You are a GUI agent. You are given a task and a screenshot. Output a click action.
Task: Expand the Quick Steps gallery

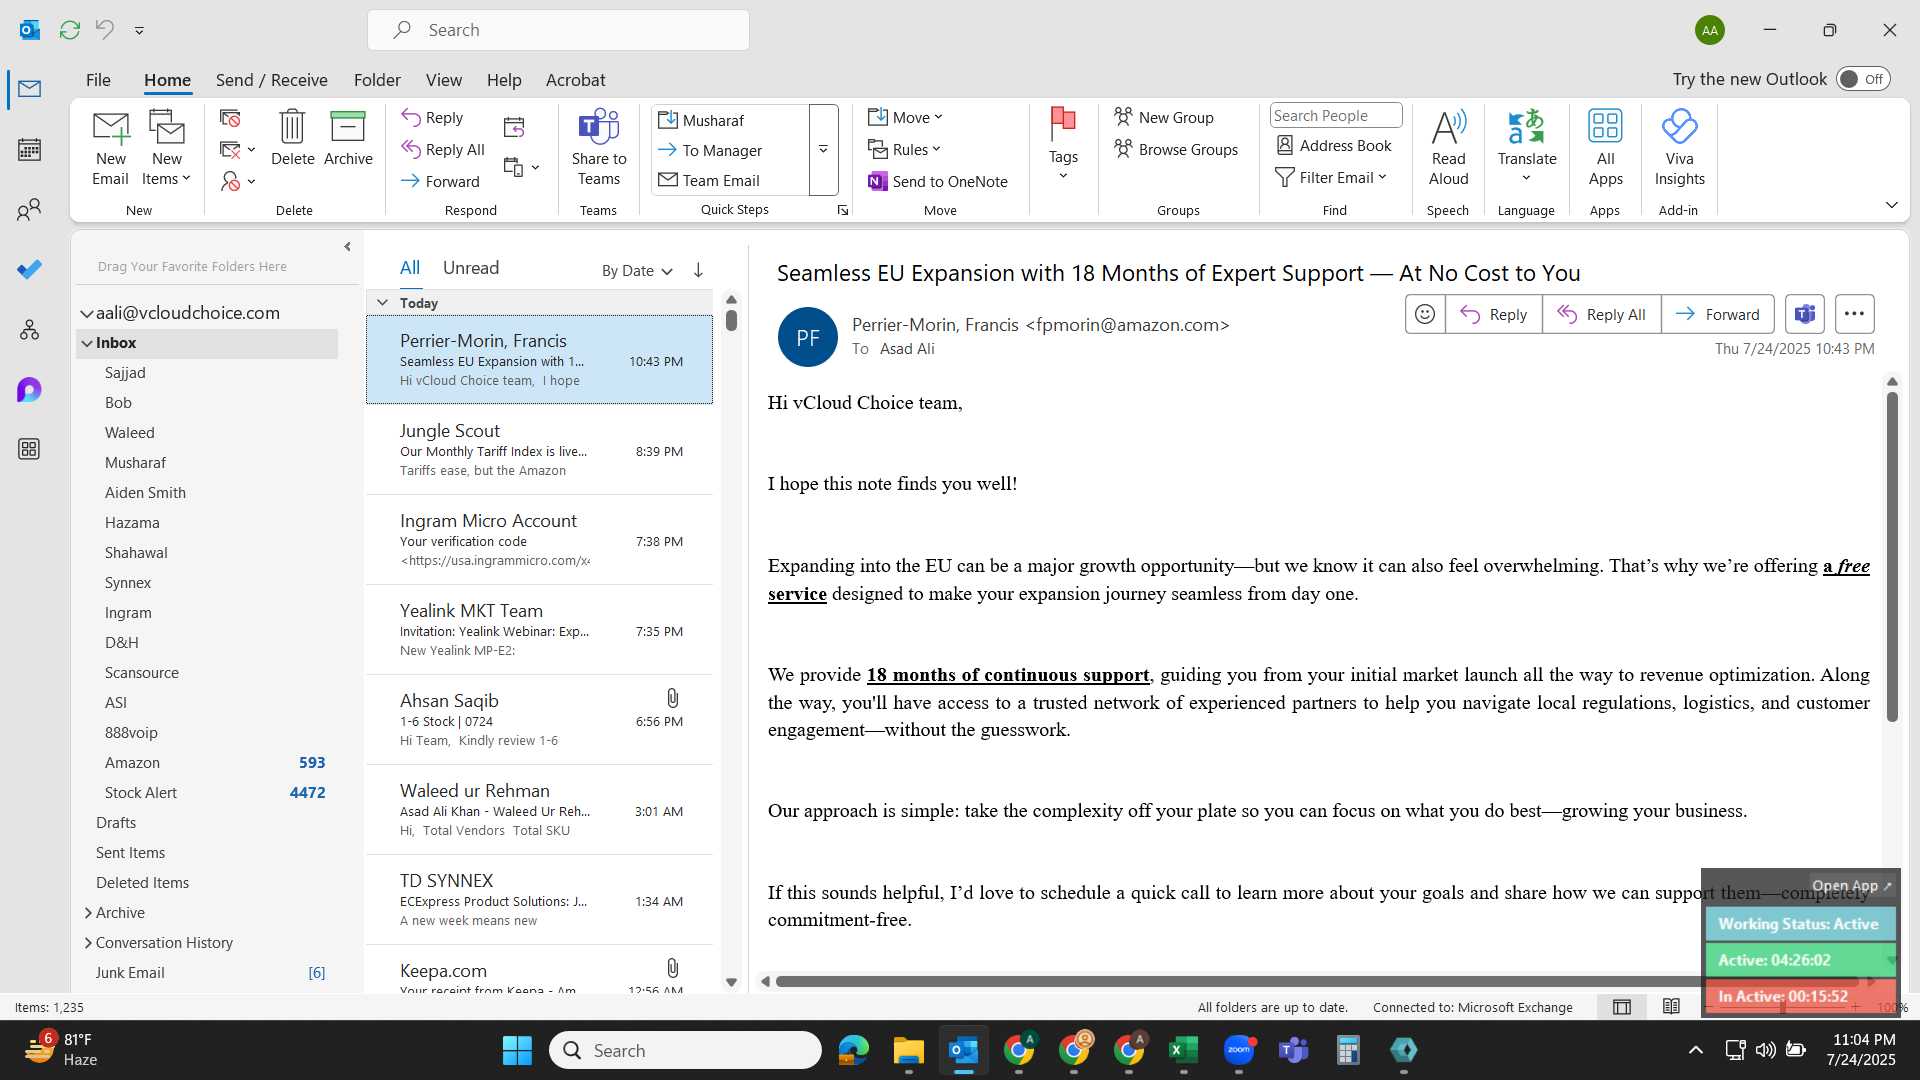823,150
